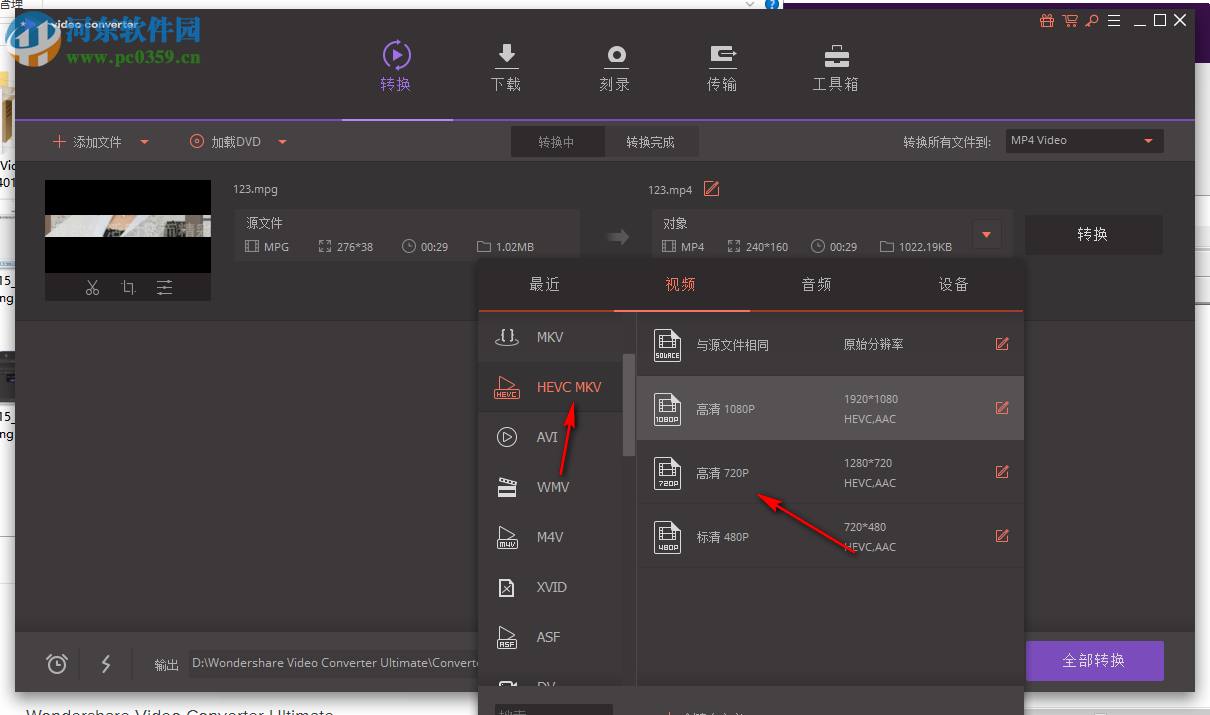Open the MP4 Video output format dropdown
1210x715 pixels.
coord(1084,141)
